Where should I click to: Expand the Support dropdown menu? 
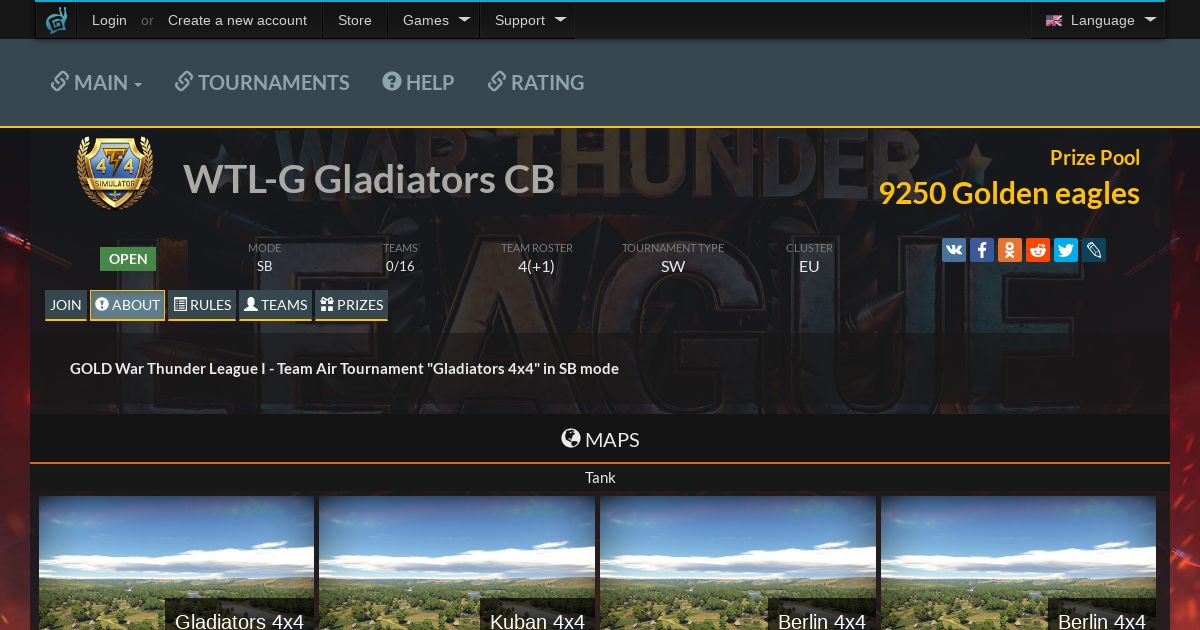point(530,20)
